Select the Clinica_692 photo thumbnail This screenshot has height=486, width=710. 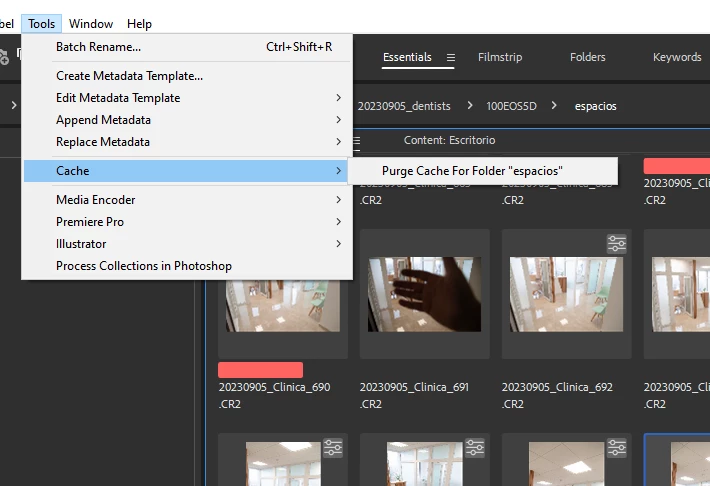tap(566, 294)
